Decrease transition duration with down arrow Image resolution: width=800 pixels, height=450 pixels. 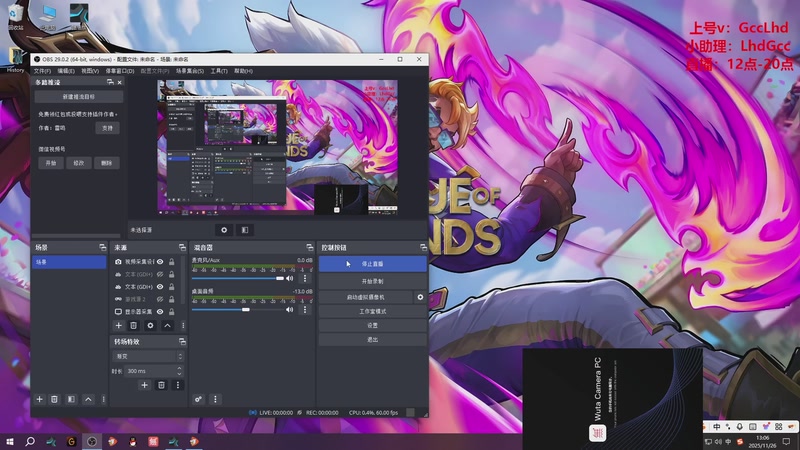coord(179,374)
